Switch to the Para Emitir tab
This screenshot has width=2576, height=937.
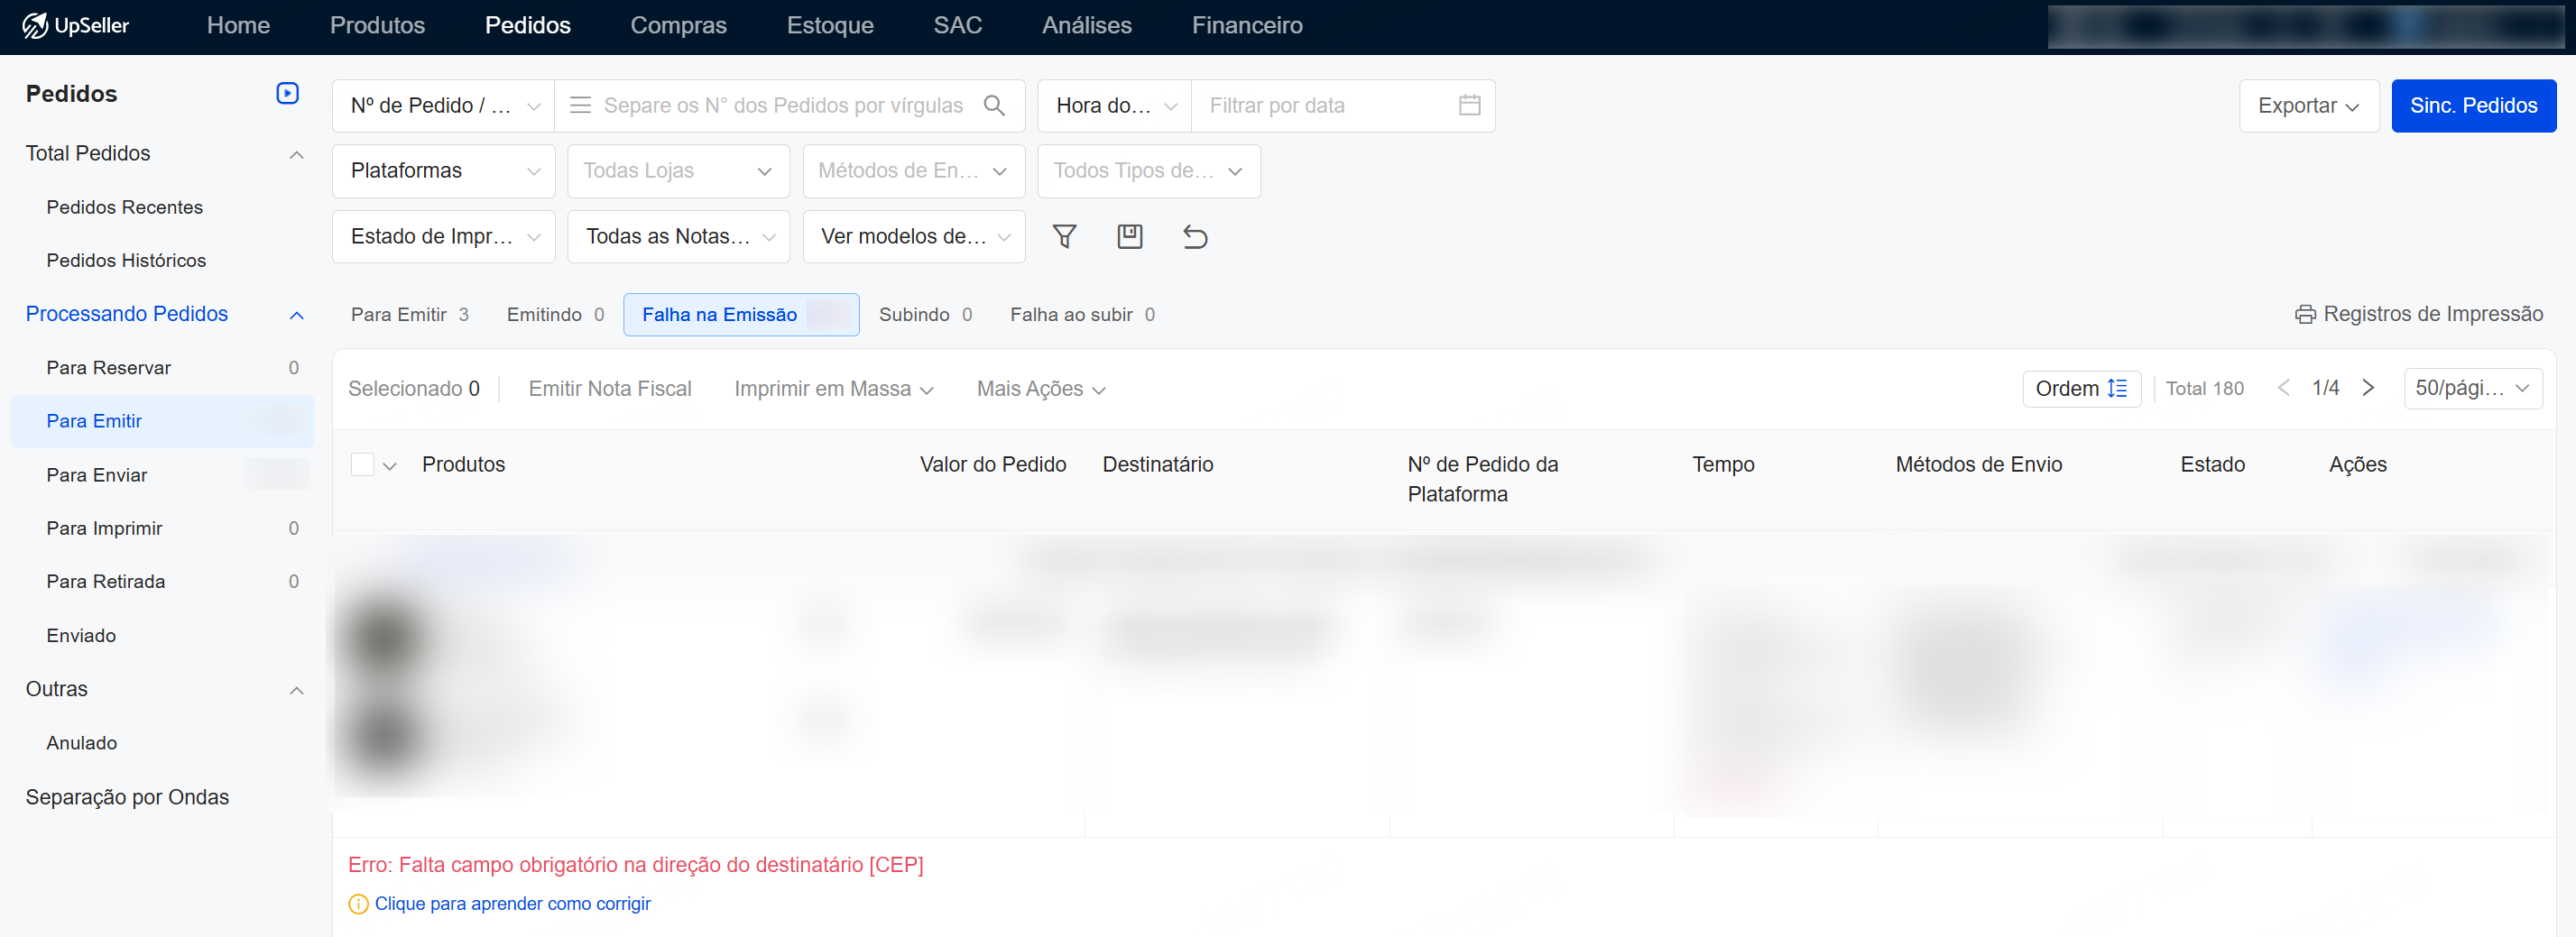tap(409, 315)
